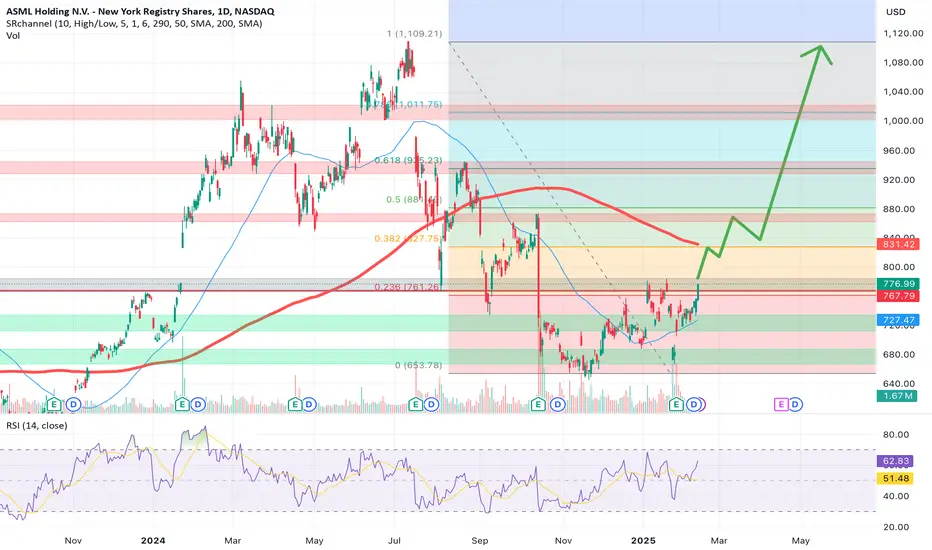Select the Fibonacci label 0.236 (761.26)
932x550 pixels.
408,287
